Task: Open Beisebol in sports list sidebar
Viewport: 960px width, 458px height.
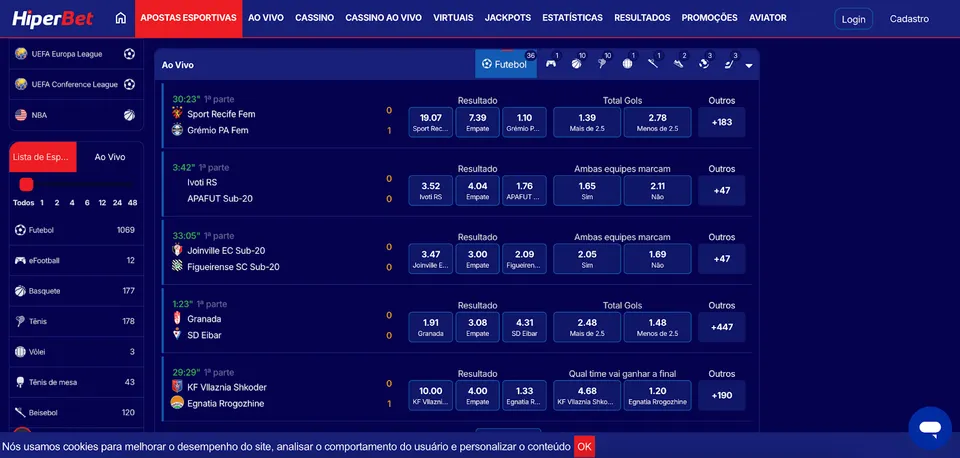Action: (76, 413)
